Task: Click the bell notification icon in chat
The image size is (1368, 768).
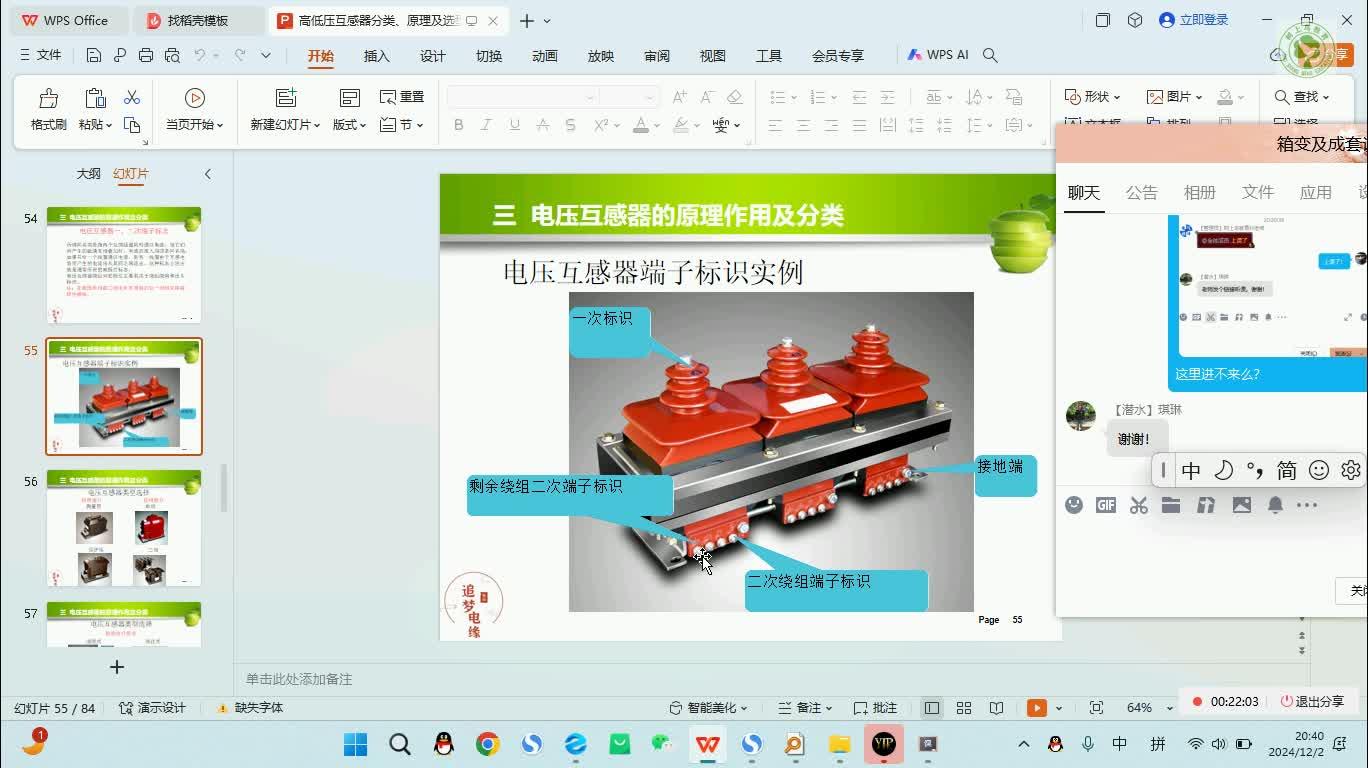Action: [1274, 505]
